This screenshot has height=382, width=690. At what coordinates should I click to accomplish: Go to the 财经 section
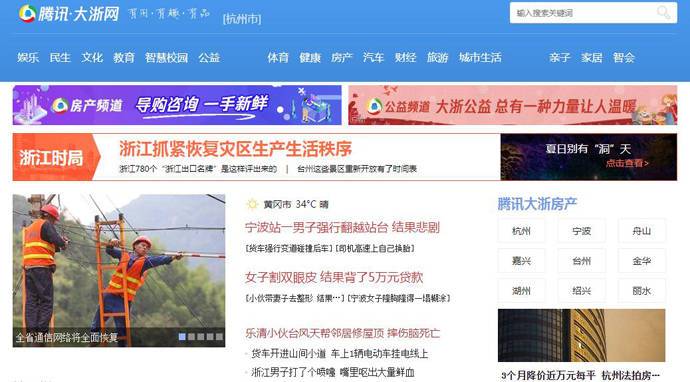coord(405,58)
